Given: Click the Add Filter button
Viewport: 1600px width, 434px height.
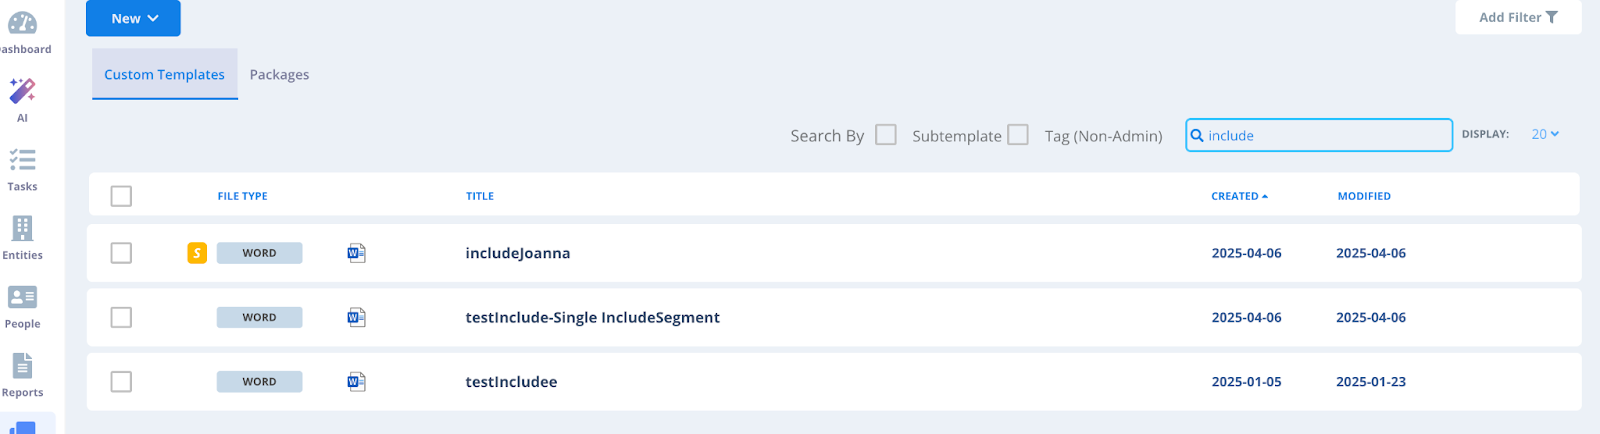Looking at the screenshot, I should click(x=1518, y=17).
